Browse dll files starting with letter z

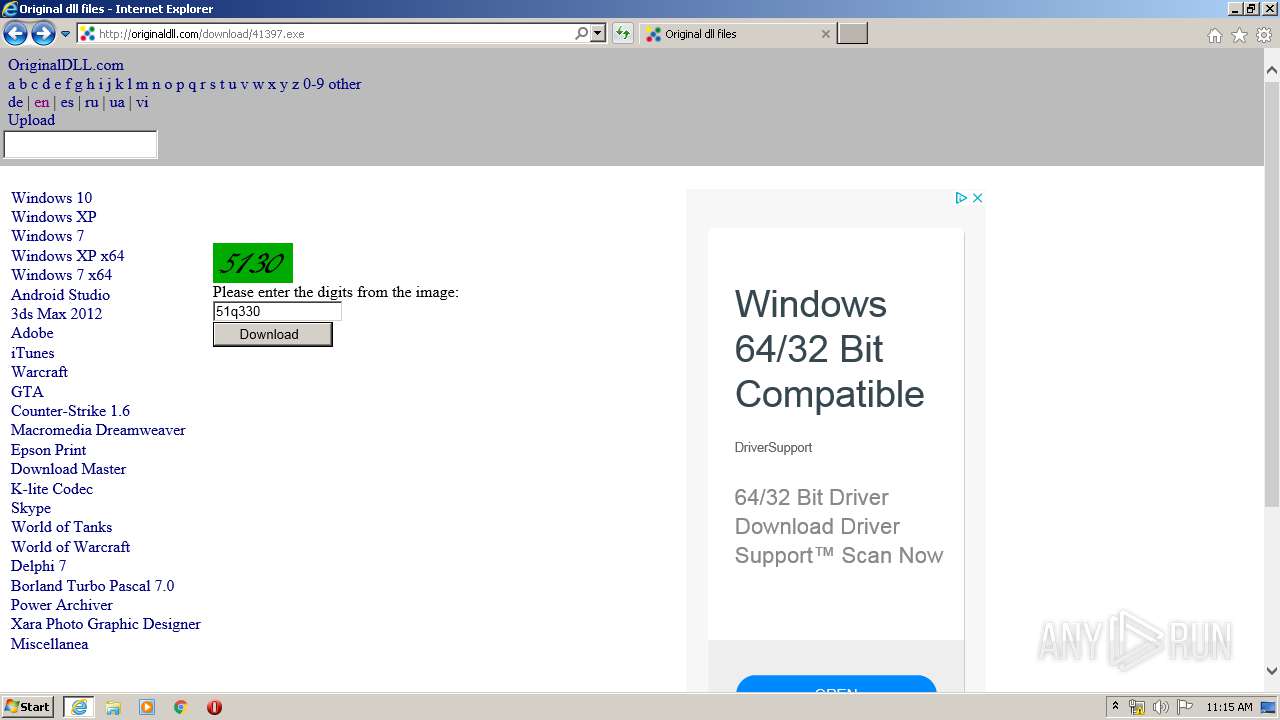click(295, 84)
